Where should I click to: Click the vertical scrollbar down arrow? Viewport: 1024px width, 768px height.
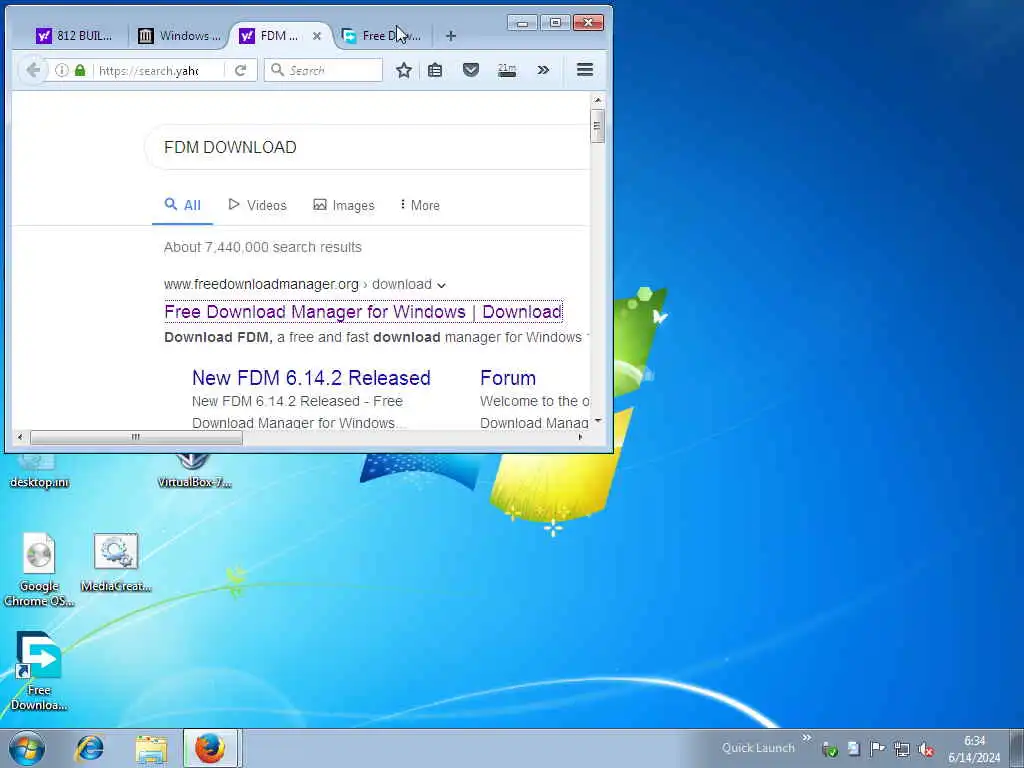(x=597, y=421)
